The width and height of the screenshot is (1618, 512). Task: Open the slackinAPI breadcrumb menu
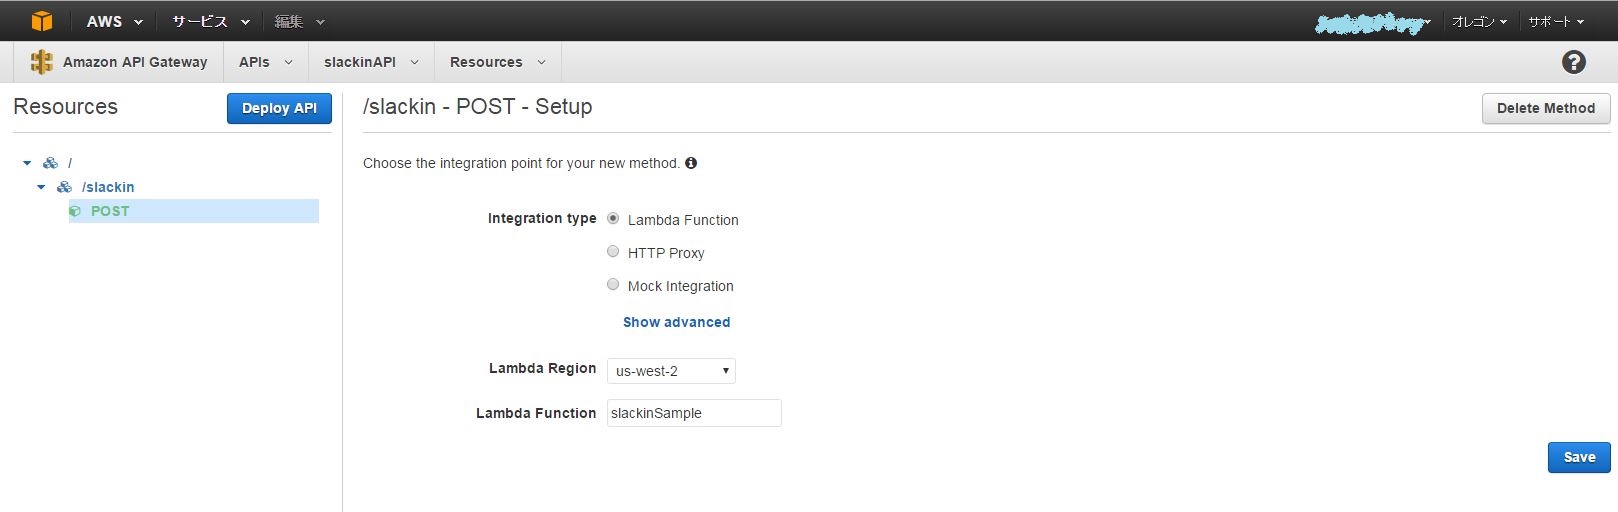pos(370,62)
